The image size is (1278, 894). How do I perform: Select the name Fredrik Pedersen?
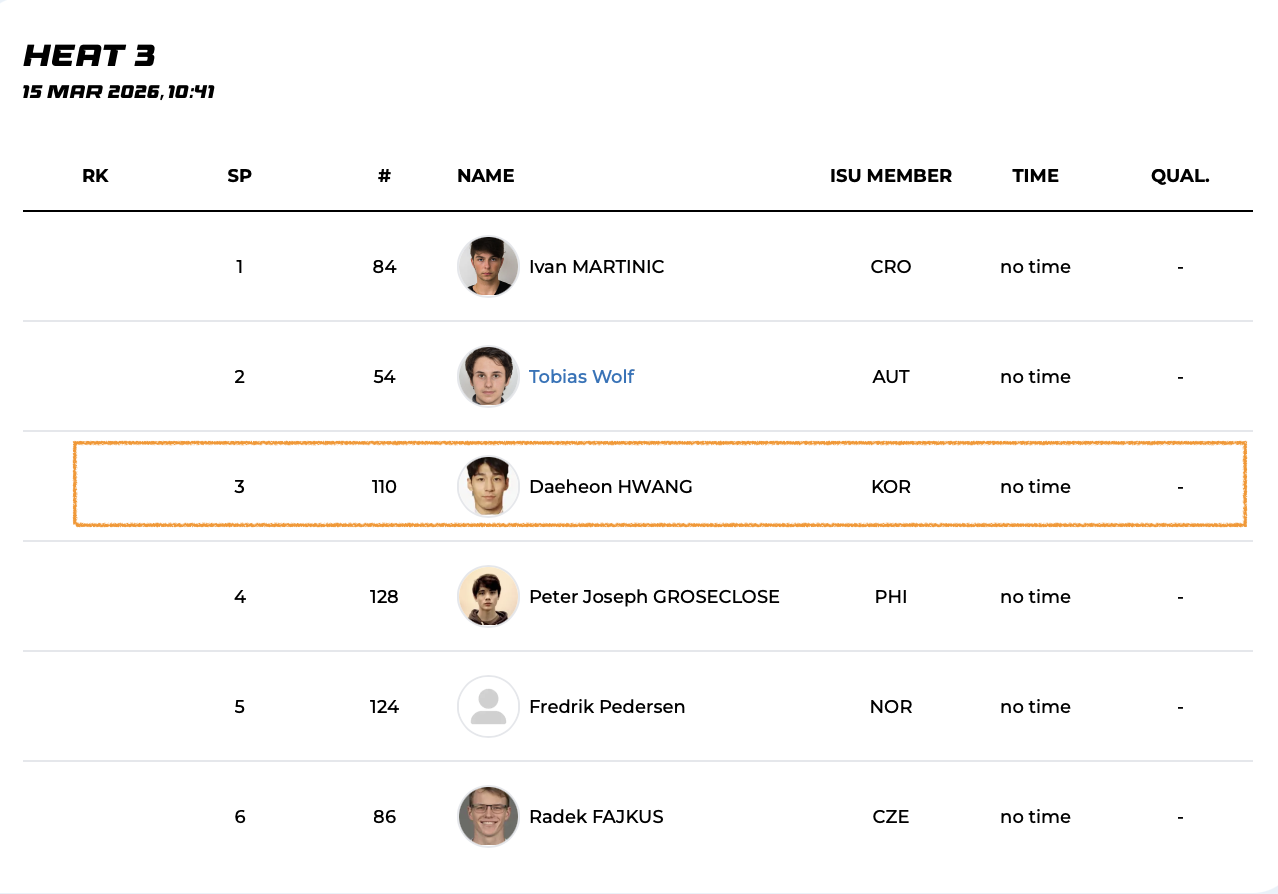click(x=607, y=707)
